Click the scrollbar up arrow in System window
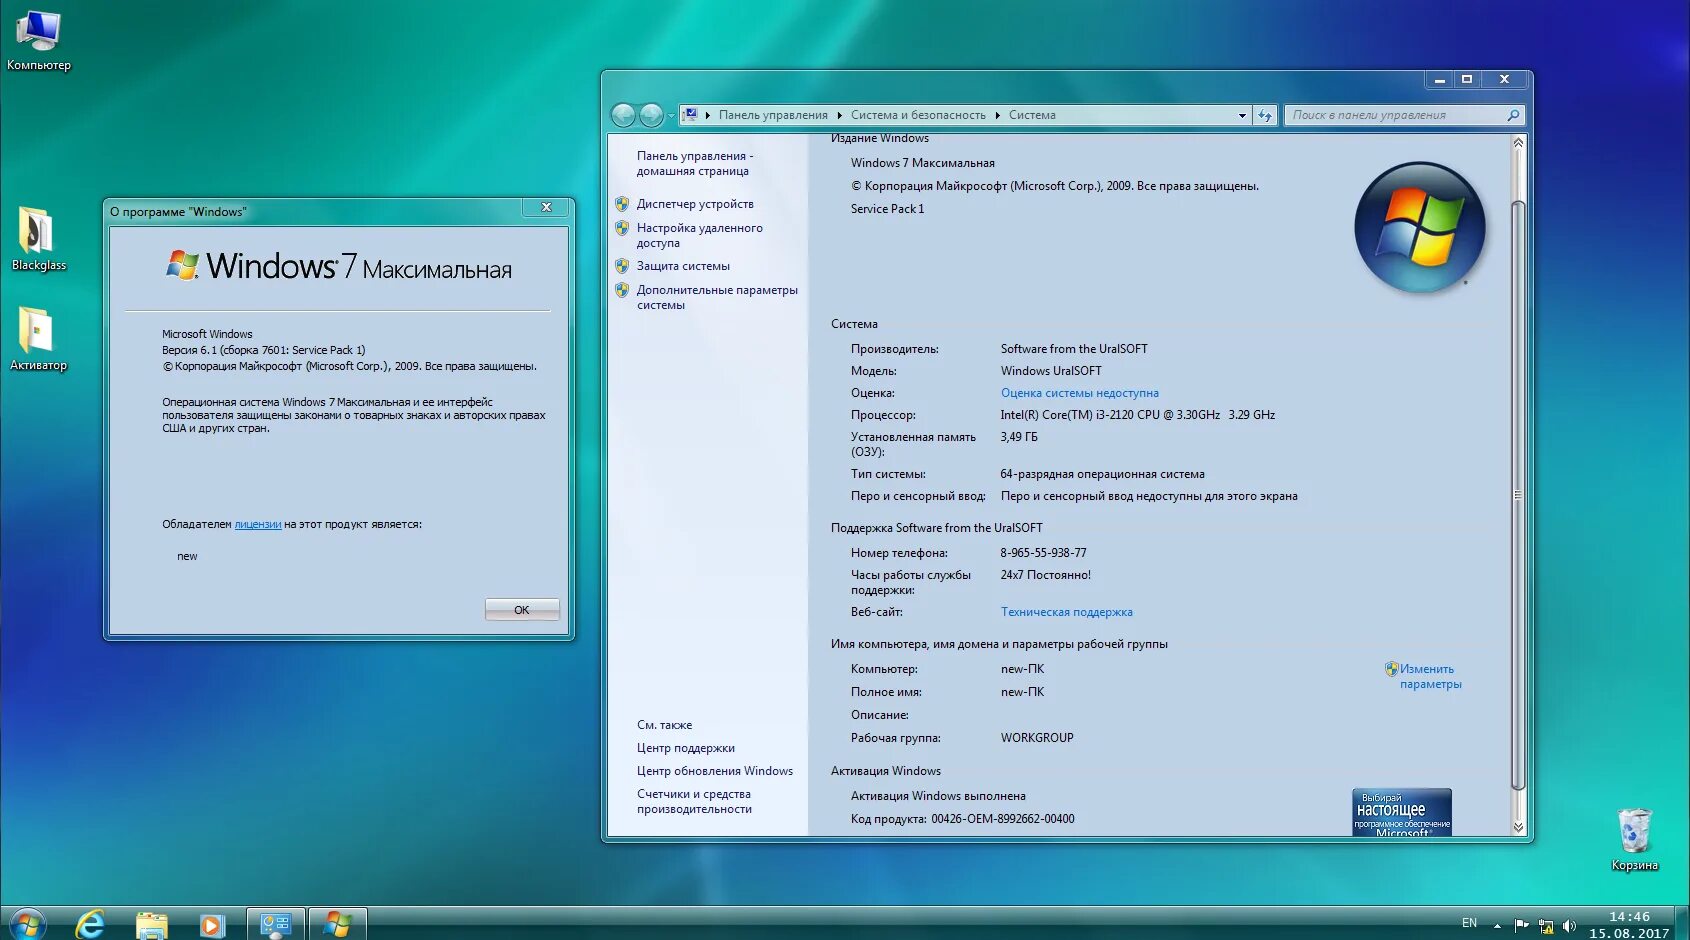The width and height of the screenshot is (1690, 940). pyautogui.click(x=1518, y=142)
